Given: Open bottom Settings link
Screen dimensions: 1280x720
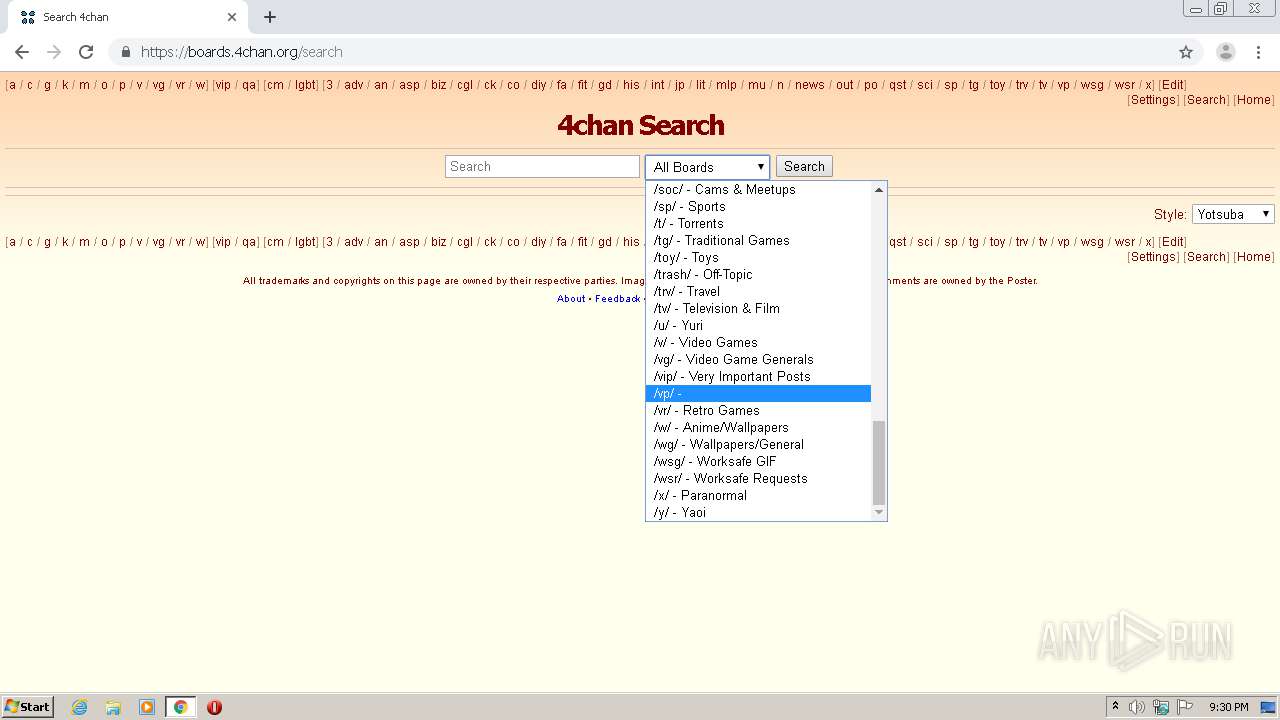Looking at the screenshot, I should point(1153,257).
